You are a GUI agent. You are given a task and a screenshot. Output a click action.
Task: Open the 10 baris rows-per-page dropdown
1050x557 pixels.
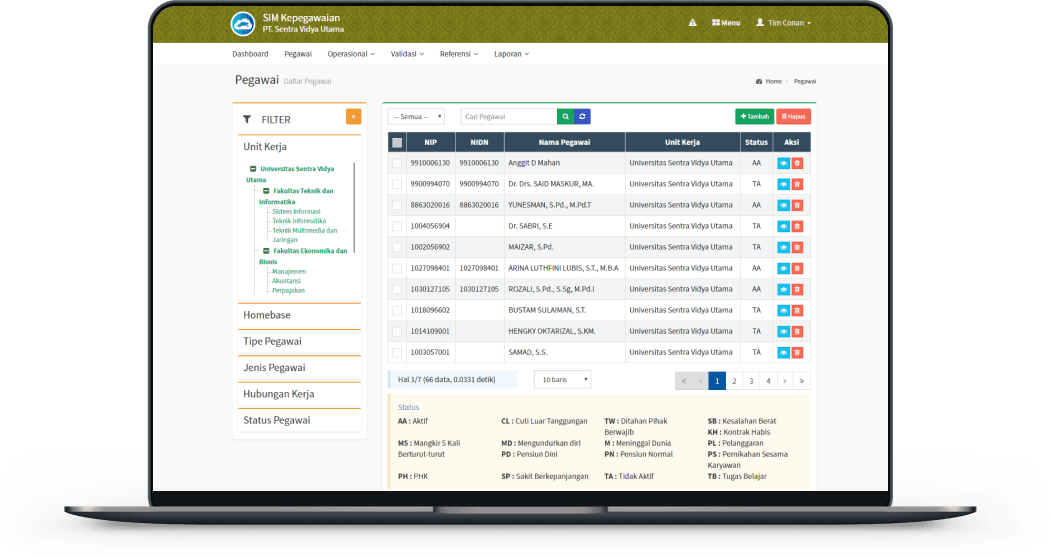[x=562, y=380]
